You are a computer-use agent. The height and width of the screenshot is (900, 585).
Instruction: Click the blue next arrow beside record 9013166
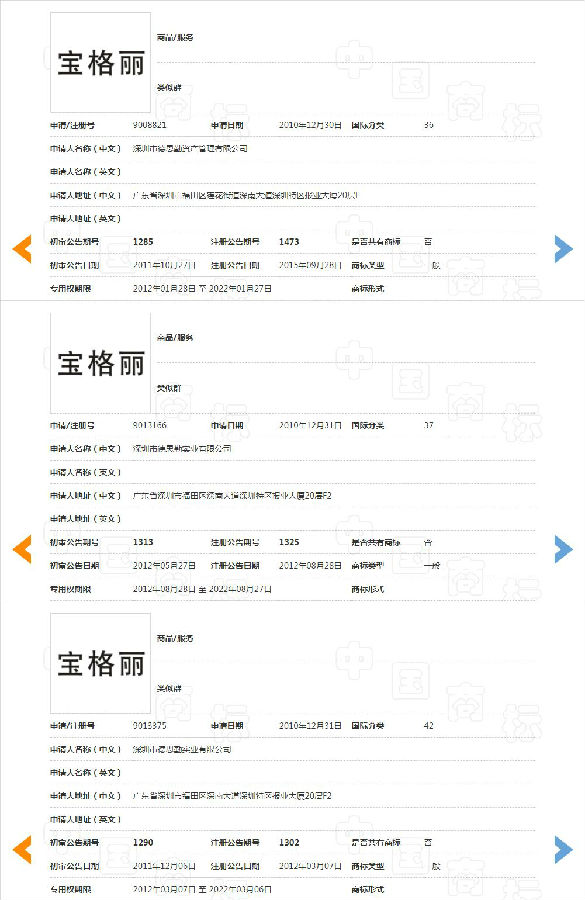coord(563,549)
